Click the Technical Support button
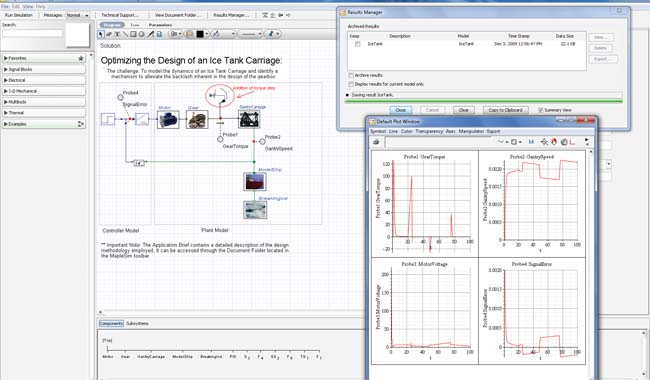This screenshot has width=650, height=380. coord(120,15)
